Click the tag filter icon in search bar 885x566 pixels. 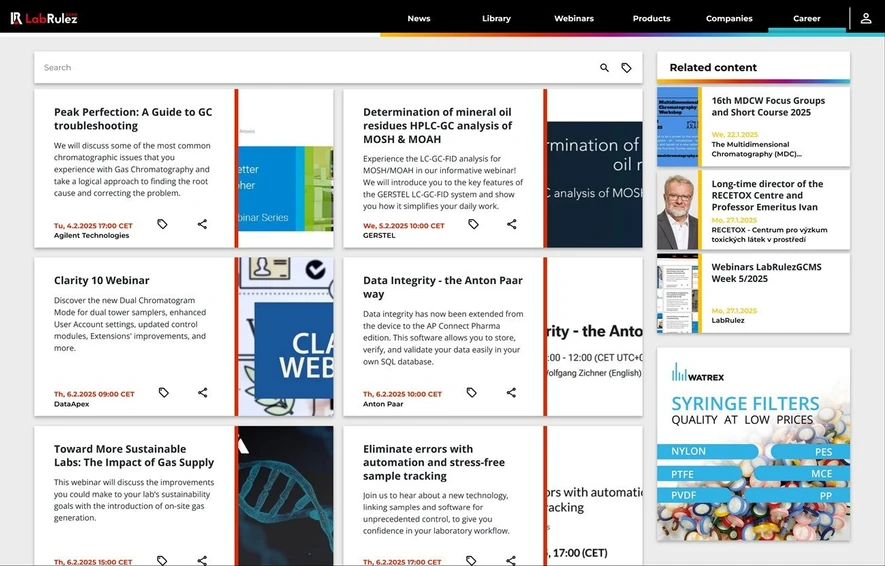point(626,68)
